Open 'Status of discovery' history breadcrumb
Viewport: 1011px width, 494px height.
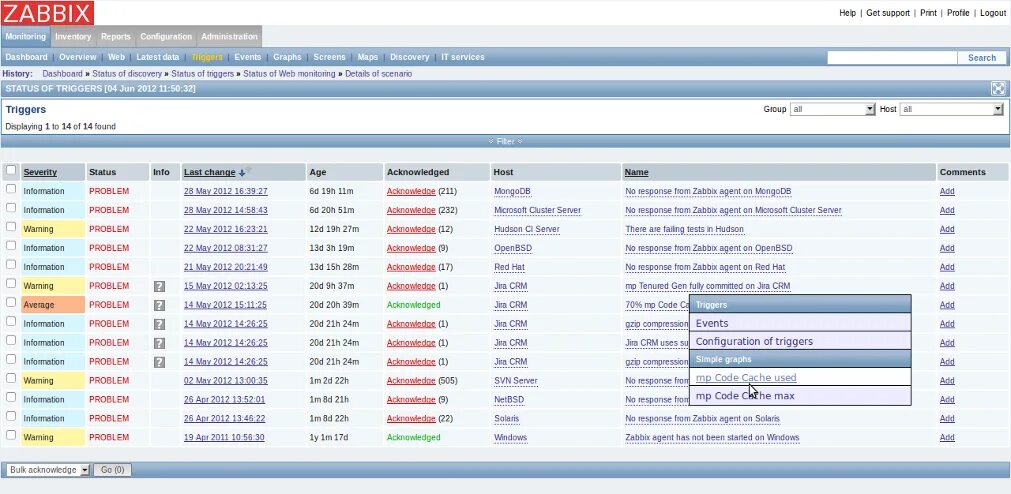[x=128, y=74]
